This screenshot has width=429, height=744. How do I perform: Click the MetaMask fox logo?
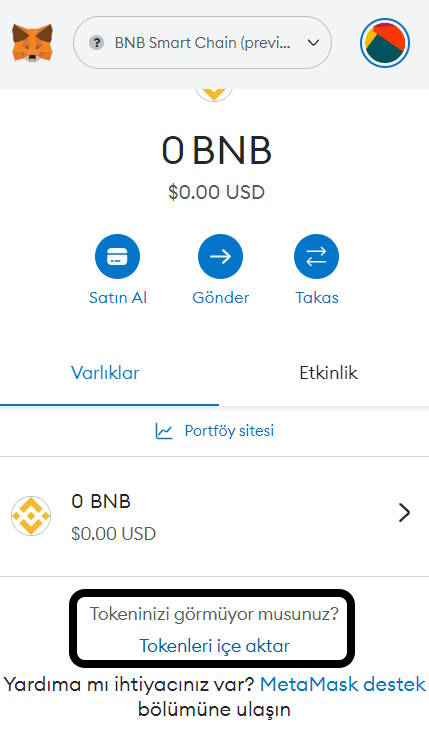32,43
